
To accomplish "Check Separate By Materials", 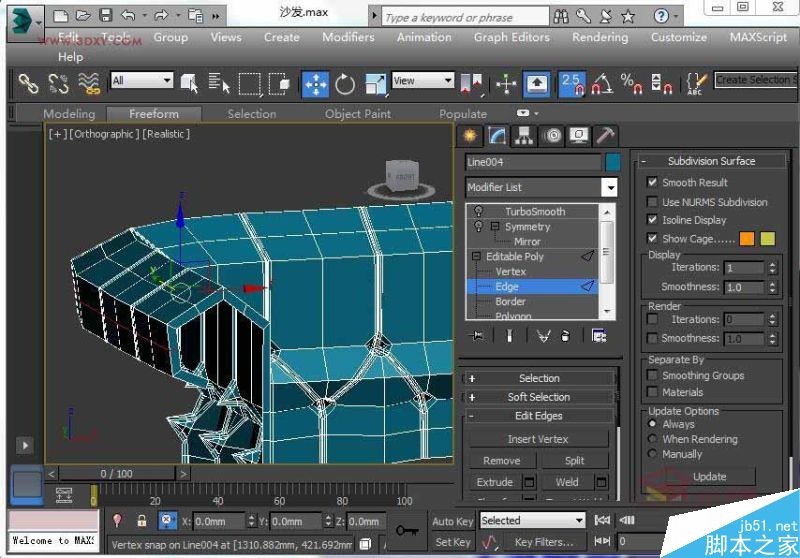I will point(652,392).
